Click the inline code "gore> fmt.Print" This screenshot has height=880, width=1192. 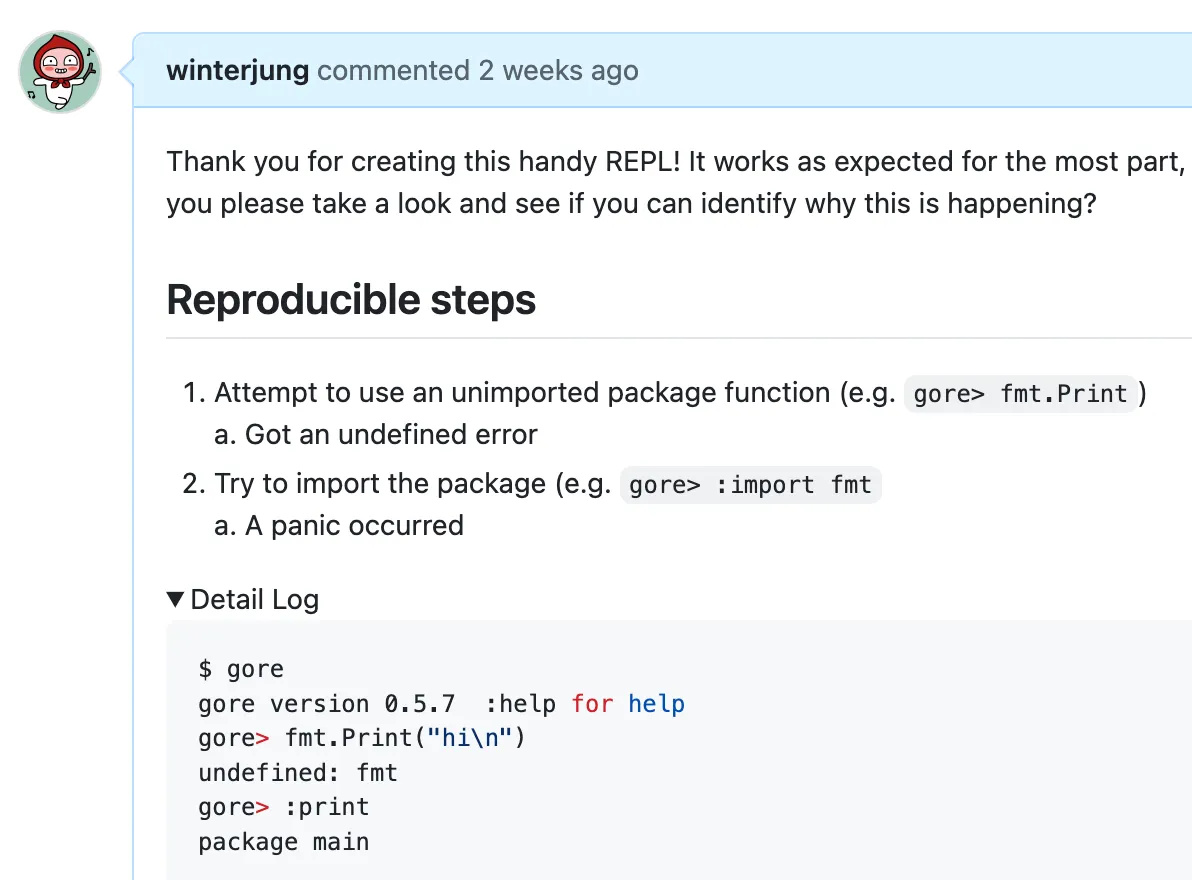[x=1020, y=394]
